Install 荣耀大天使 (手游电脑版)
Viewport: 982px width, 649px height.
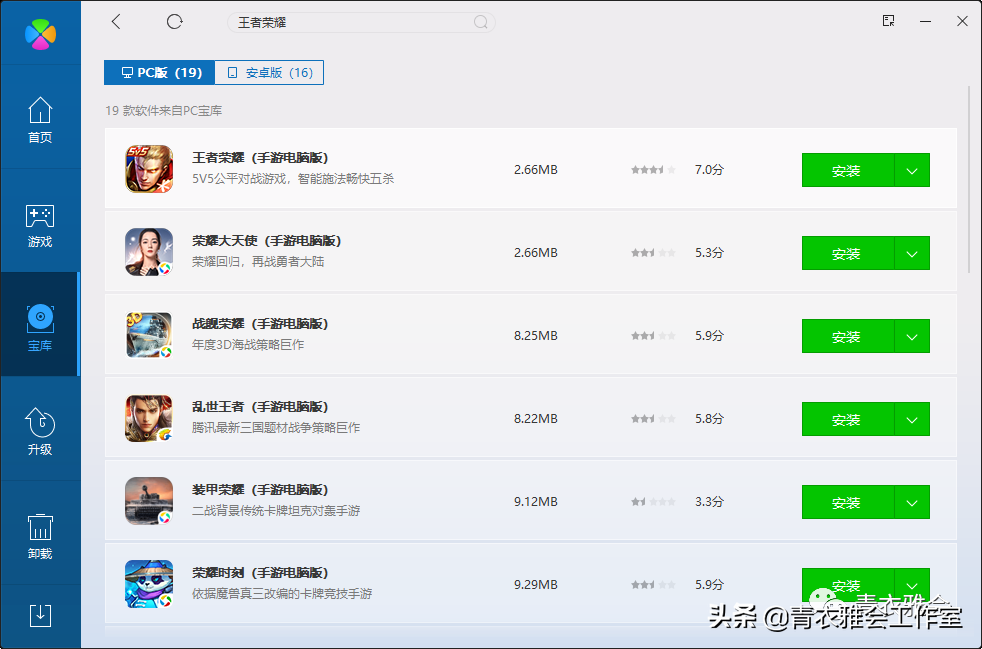click(847, 253)
